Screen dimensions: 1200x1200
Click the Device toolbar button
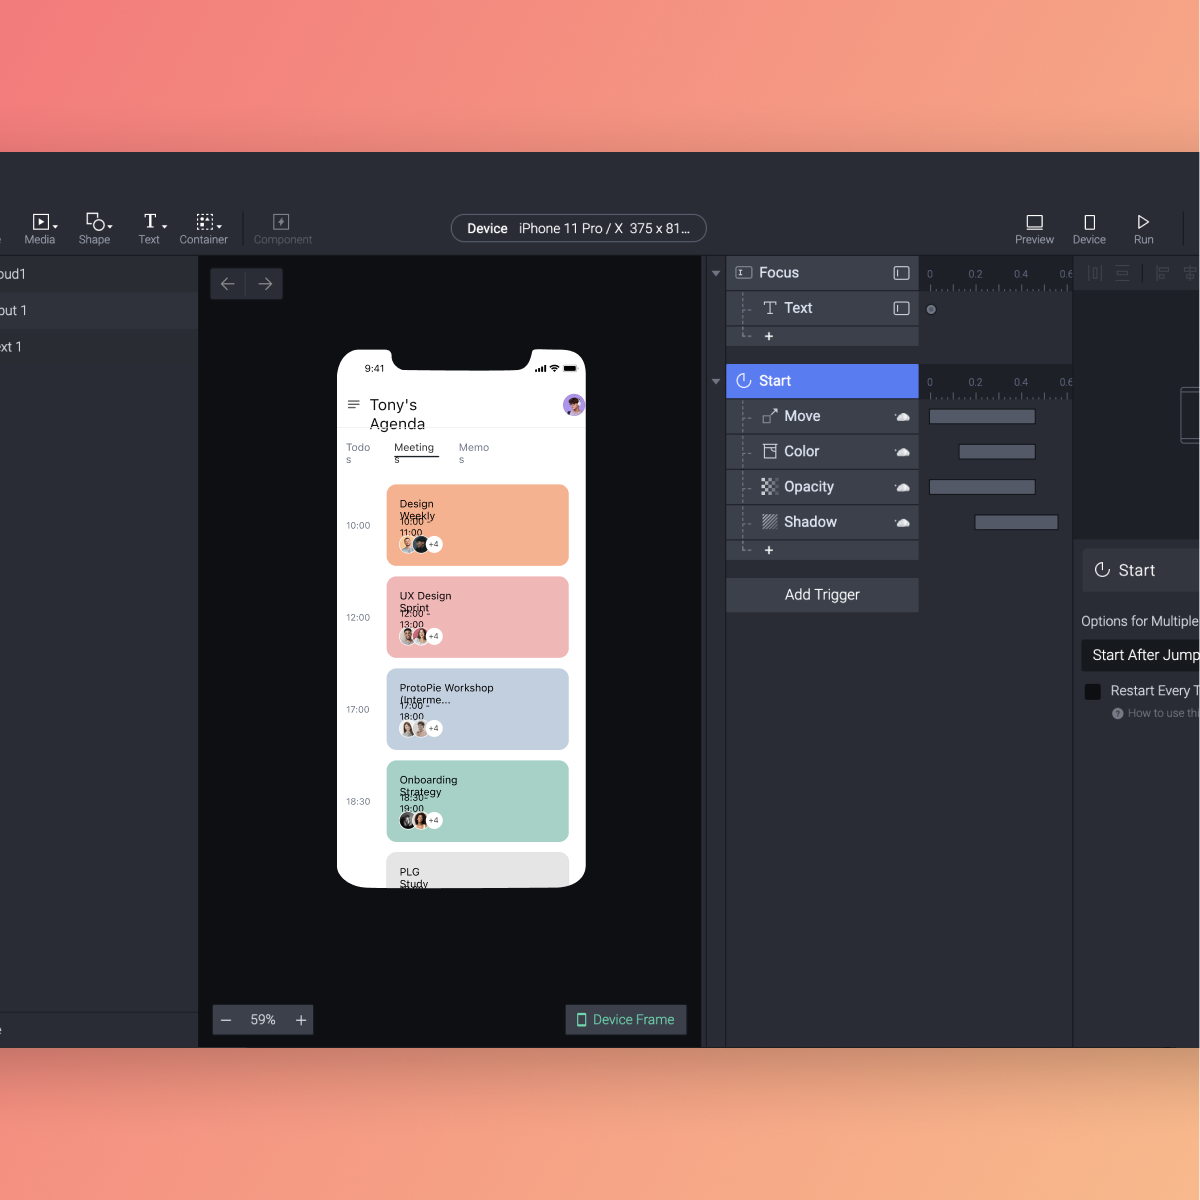pyautogui.click(x=1089, y=228)
